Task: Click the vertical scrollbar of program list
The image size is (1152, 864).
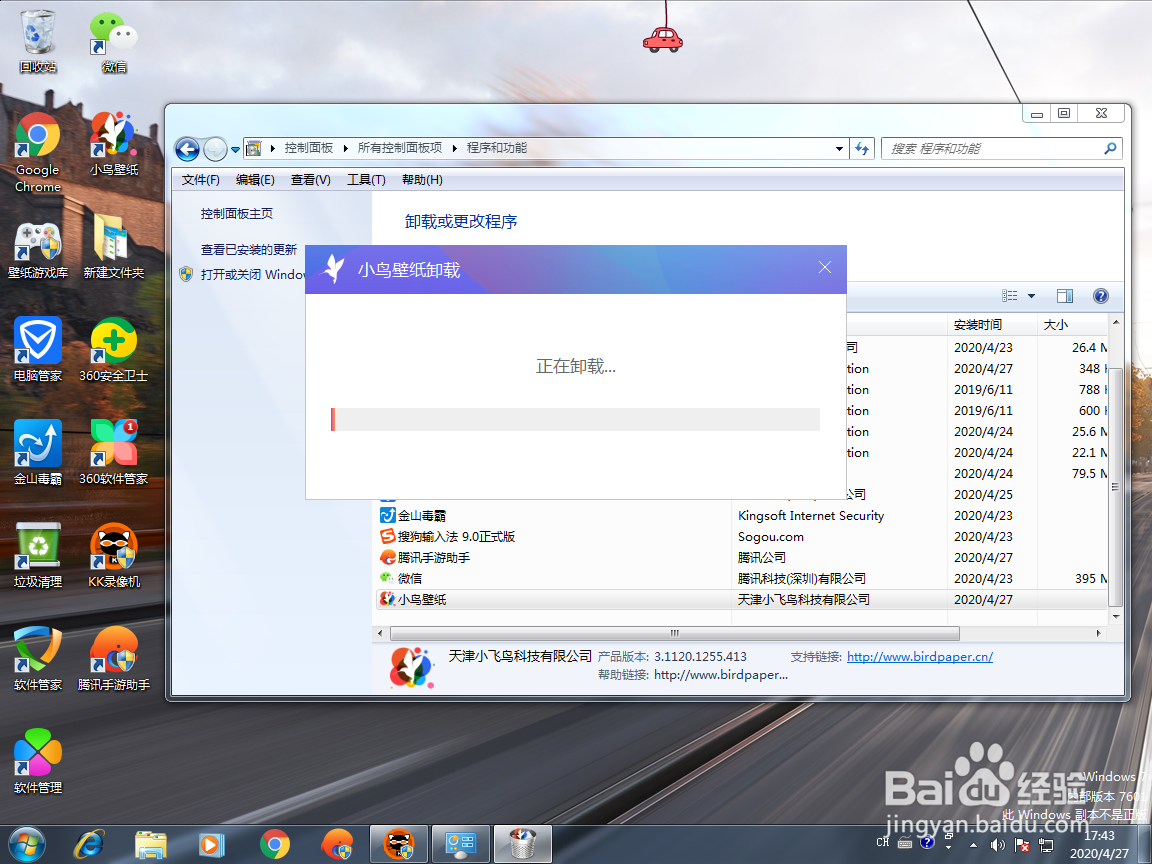Action: tap(1115, 486)
